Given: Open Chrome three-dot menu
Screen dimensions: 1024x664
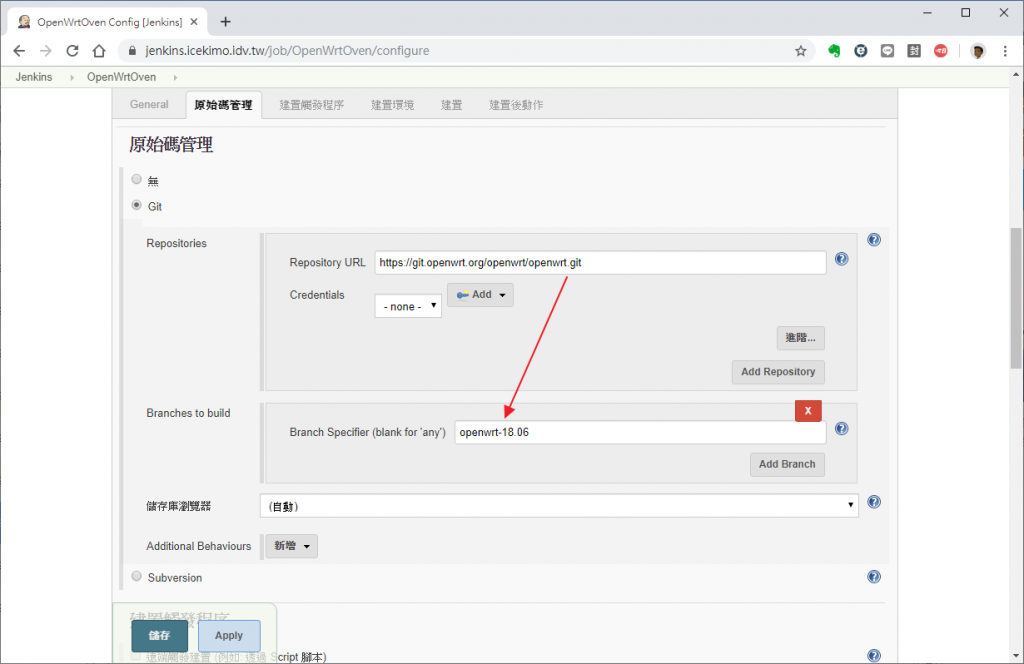Looking at the screenshot, I should [1005, 51].
